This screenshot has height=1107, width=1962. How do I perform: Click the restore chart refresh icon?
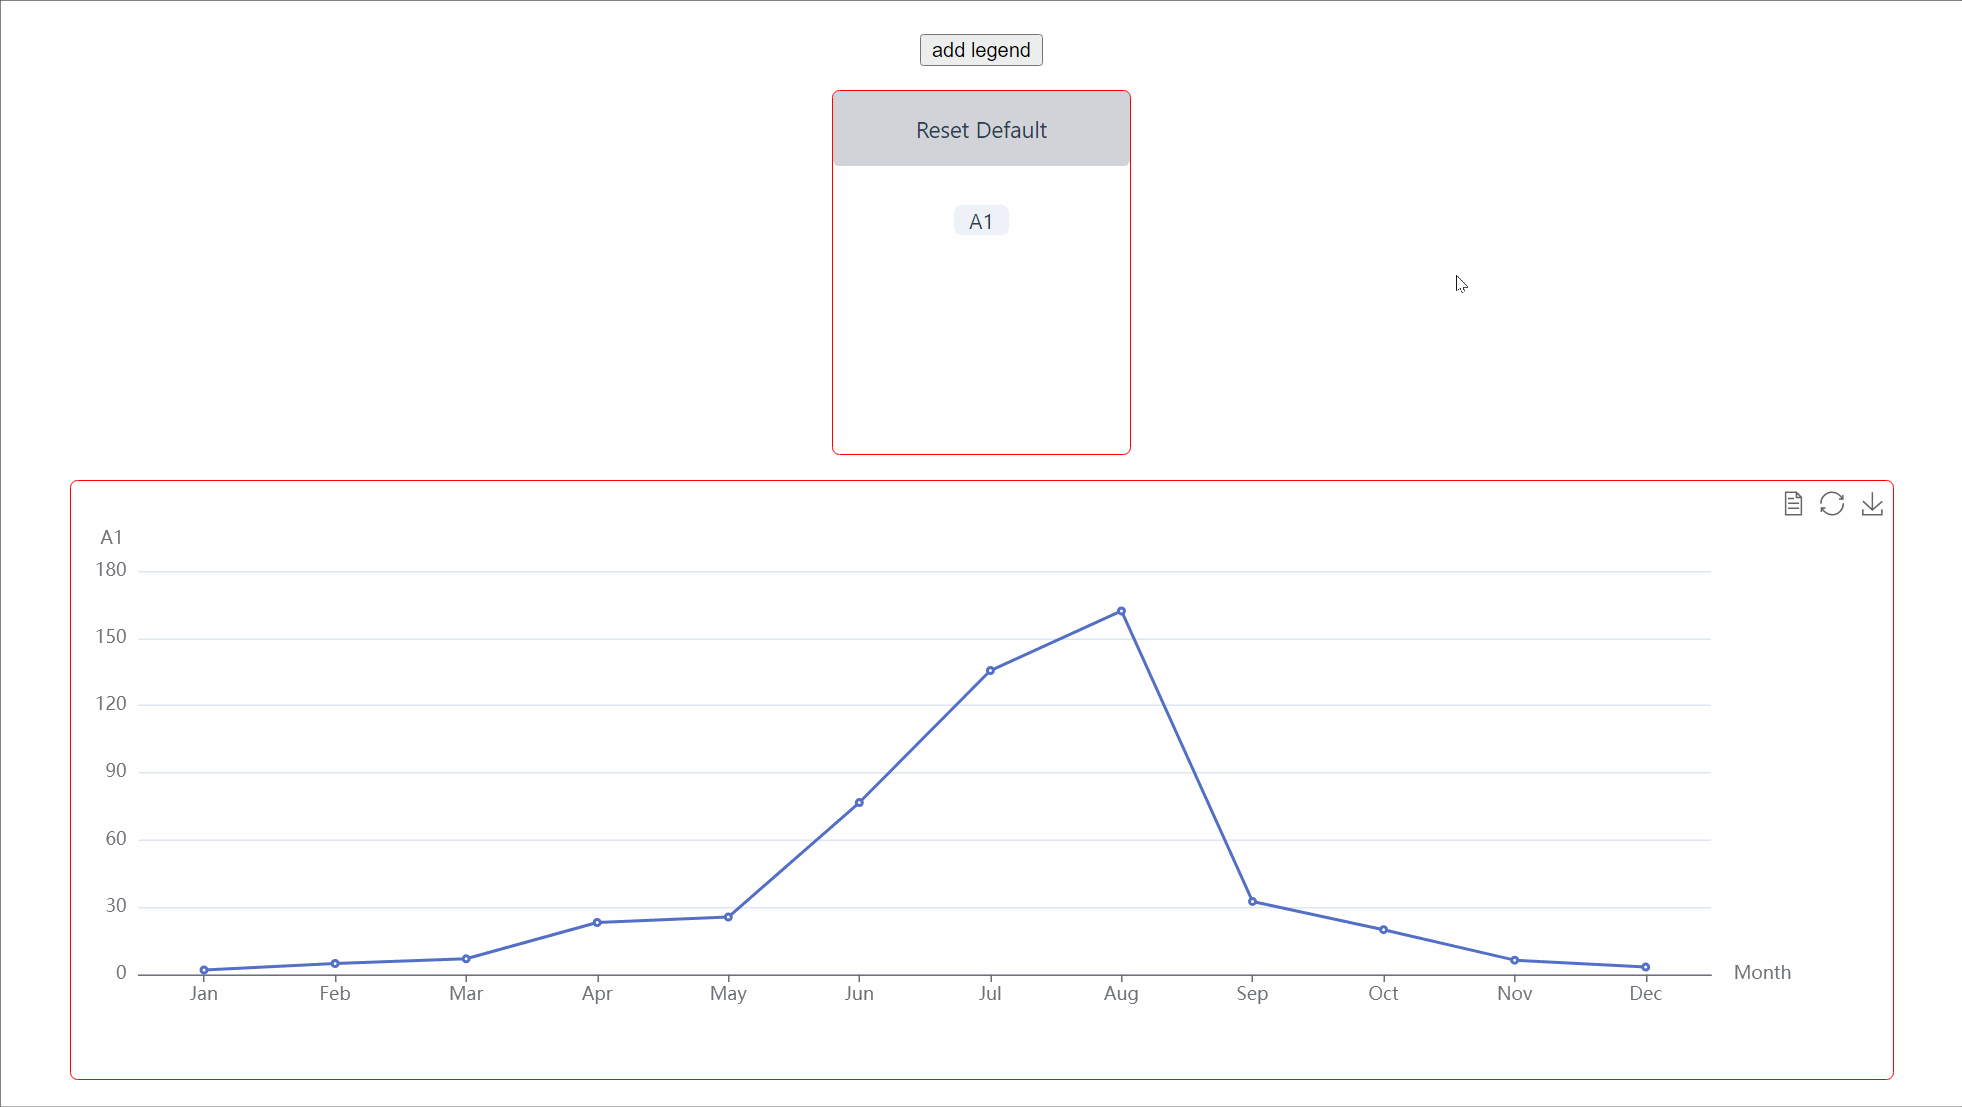pyautogui.click(x=1832, y=504)
